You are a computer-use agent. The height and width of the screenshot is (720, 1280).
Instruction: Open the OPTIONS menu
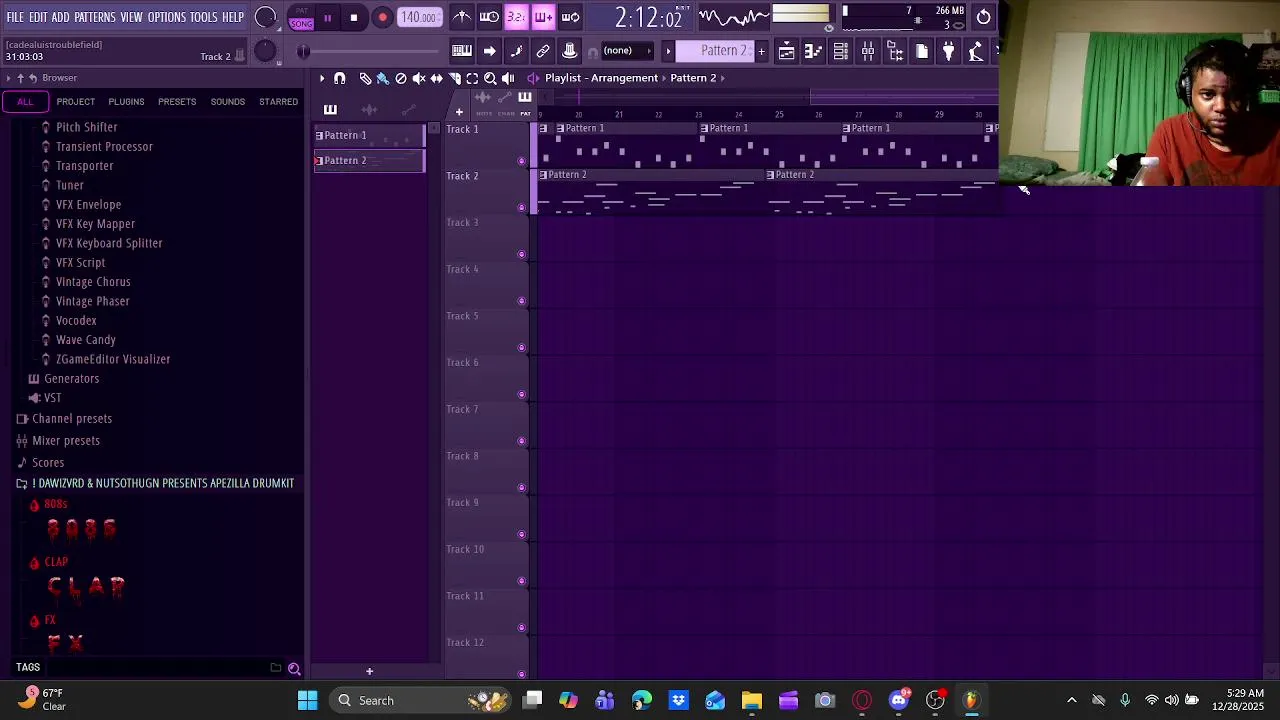pyautogui.click(x=167, y=17)
